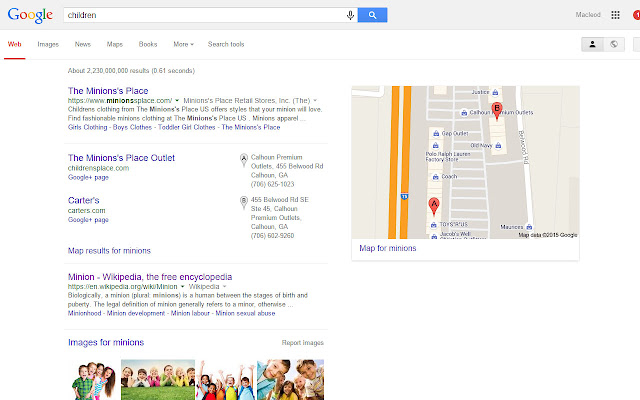Image resolution: width=640 pixels, height=400 pixels.
Task: Switch to global results view
Action: pyautogui.click(x=614, y=44)
